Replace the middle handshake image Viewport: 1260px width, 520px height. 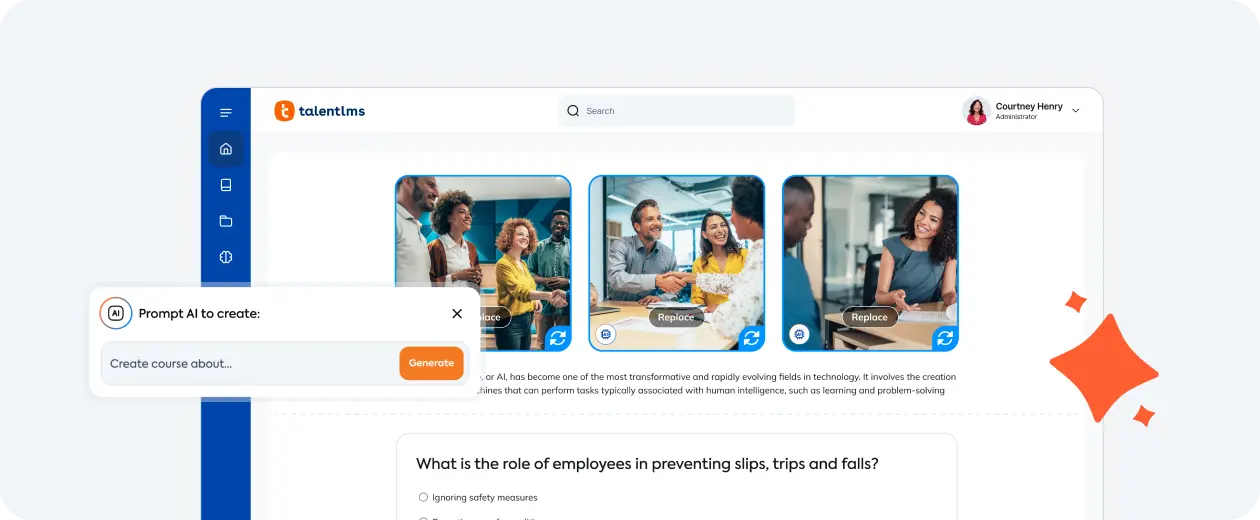pos(676,317)
